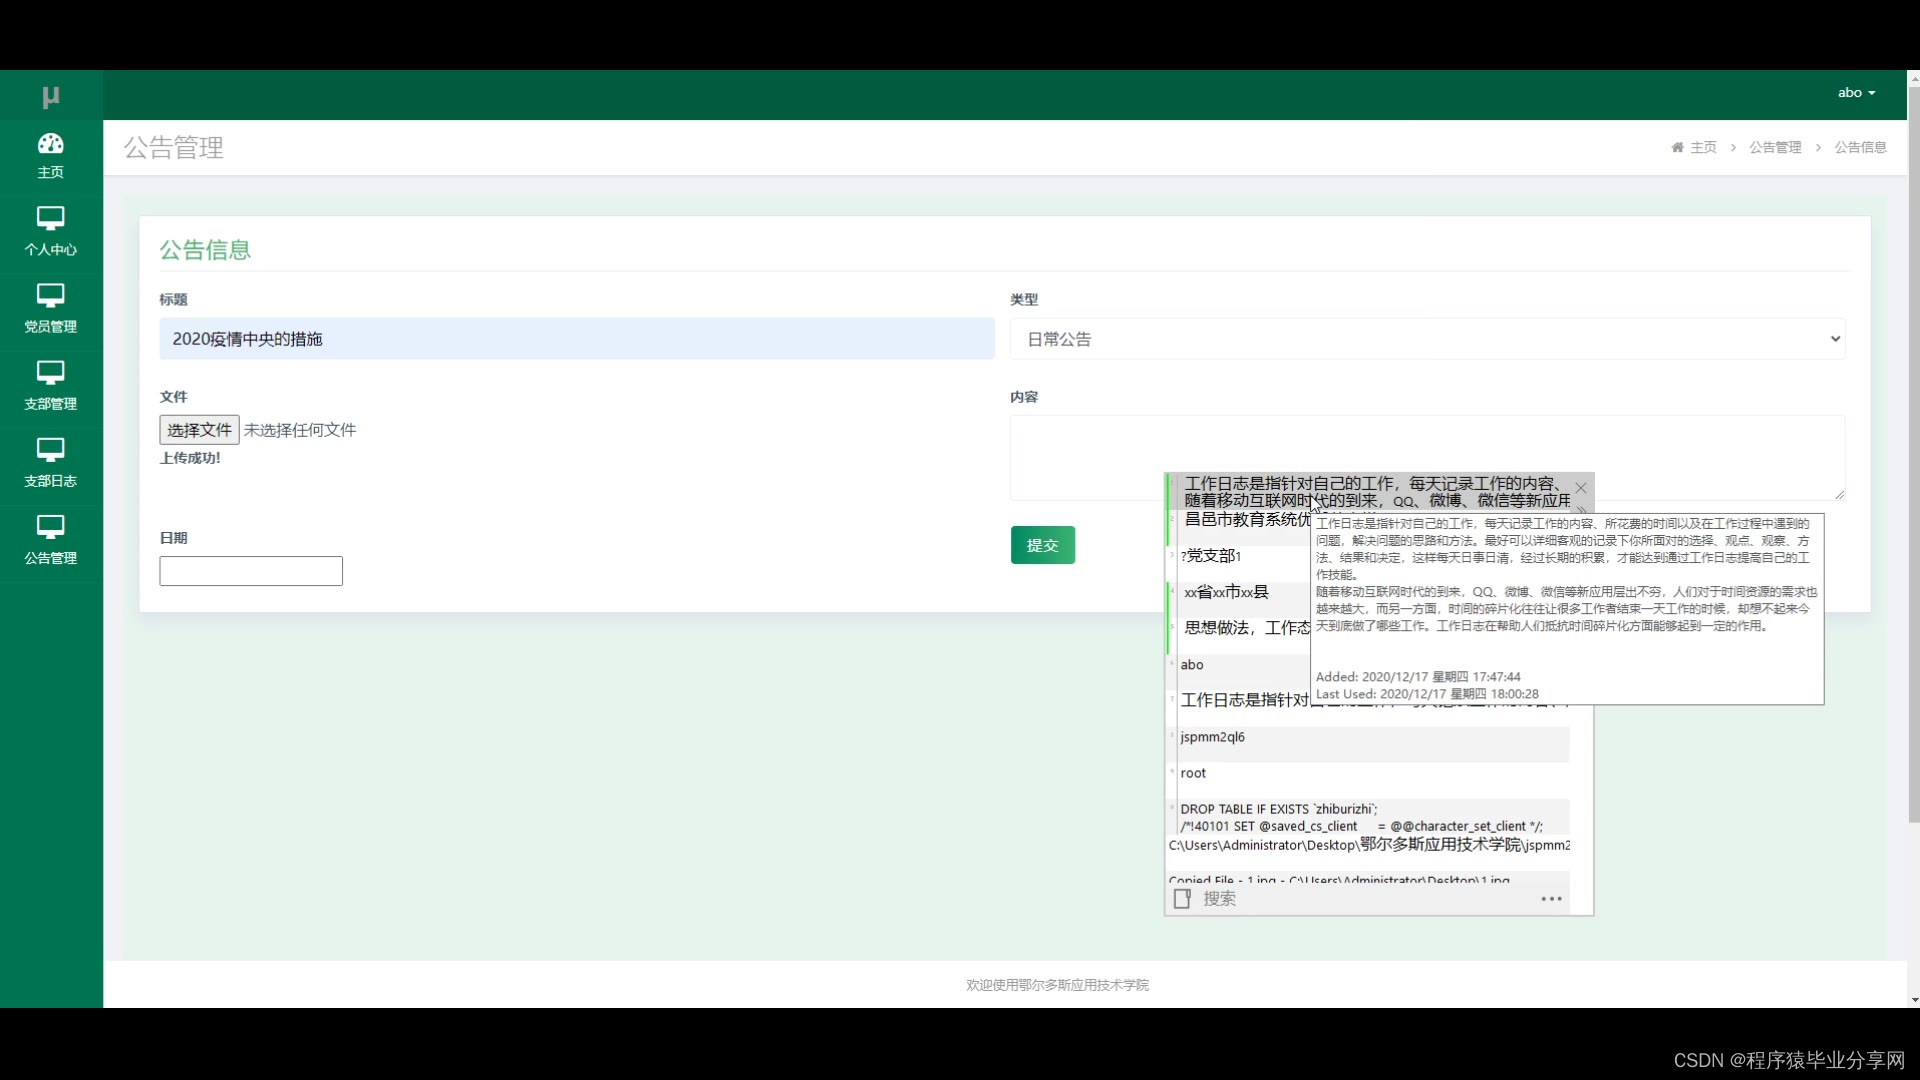Click the 标题 input field

click(x=576, y=339)
